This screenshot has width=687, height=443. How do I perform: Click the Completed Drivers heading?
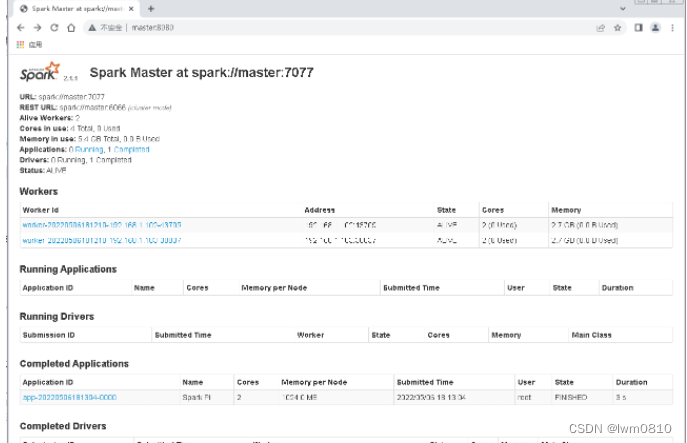(x=63, y=426)
